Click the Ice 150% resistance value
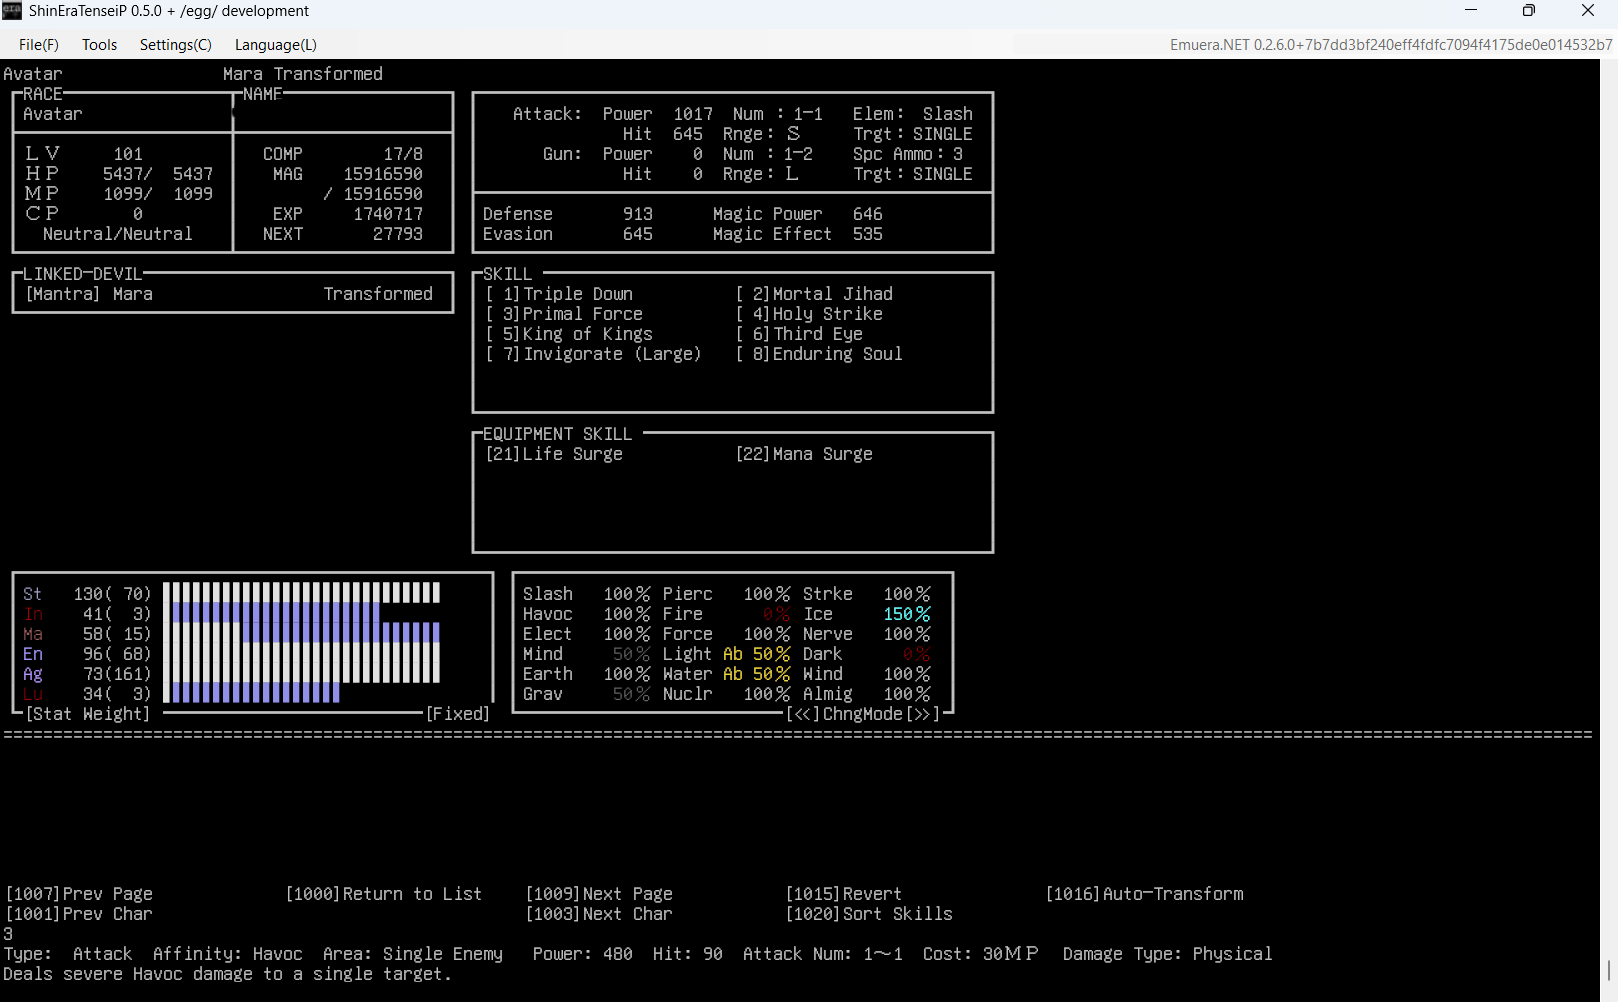This screenshot has height=1002, width=1618. [907, 614]
